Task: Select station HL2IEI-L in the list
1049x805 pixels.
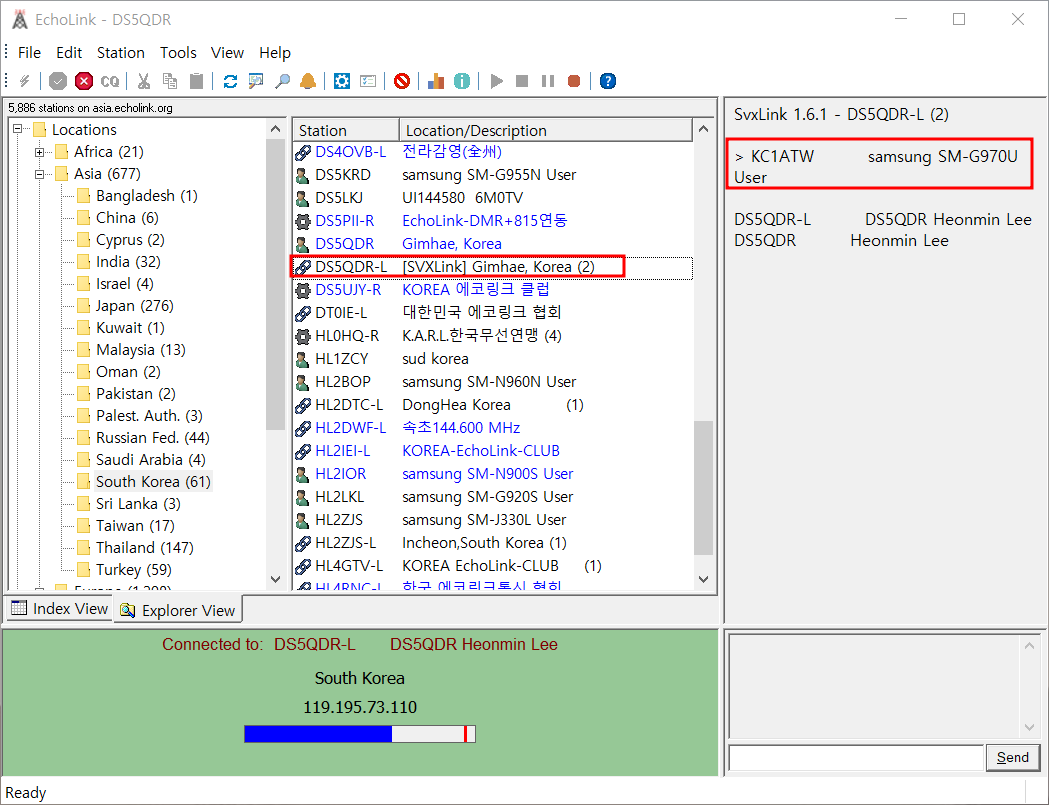Action: (x=492, y=451)
